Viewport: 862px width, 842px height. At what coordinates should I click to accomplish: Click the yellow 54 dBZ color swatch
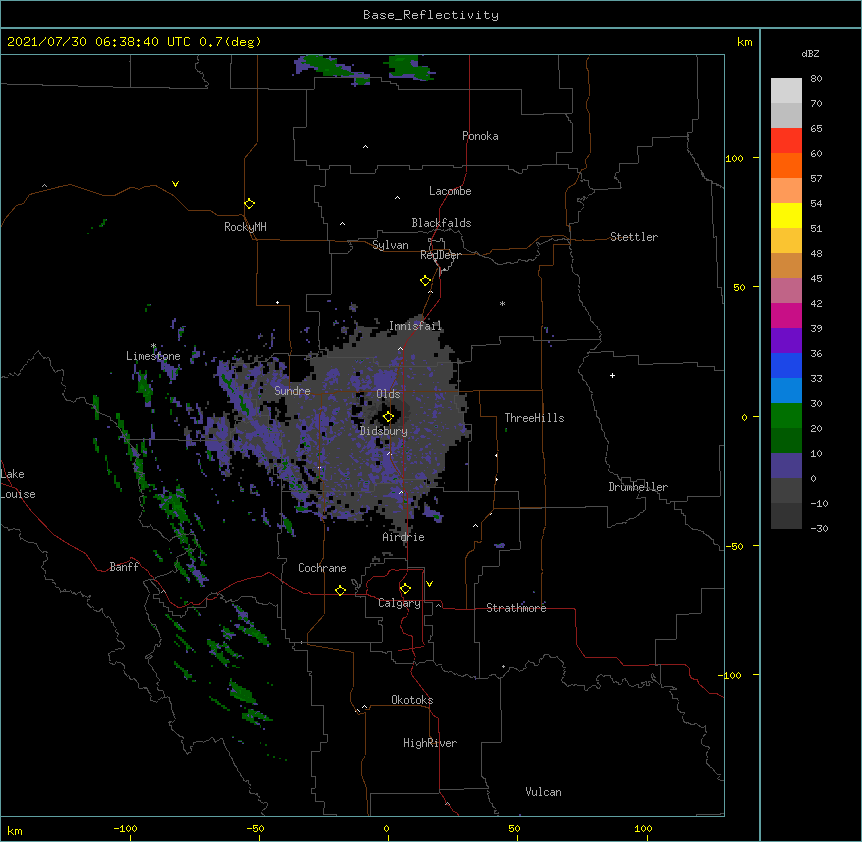pyautogui.click(x=786, y=215)
